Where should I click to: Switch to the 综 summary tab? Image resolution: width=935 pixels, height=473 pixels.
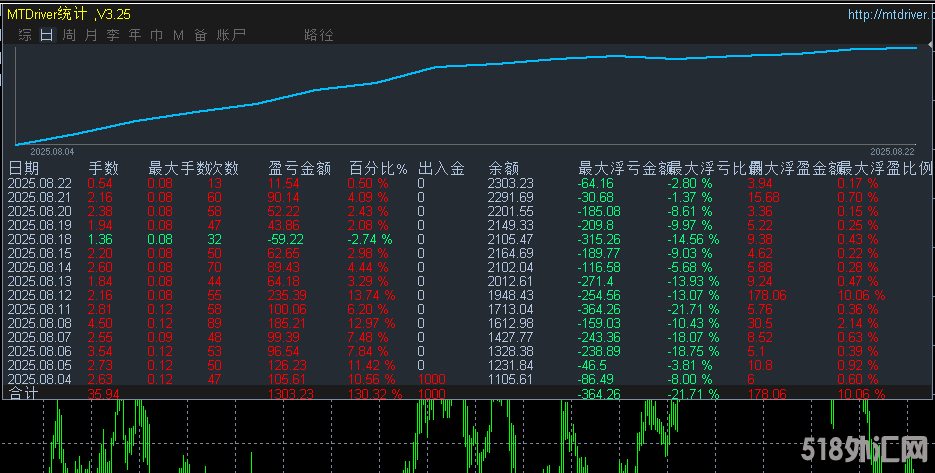pyautogui.click(x=25, y=35)
